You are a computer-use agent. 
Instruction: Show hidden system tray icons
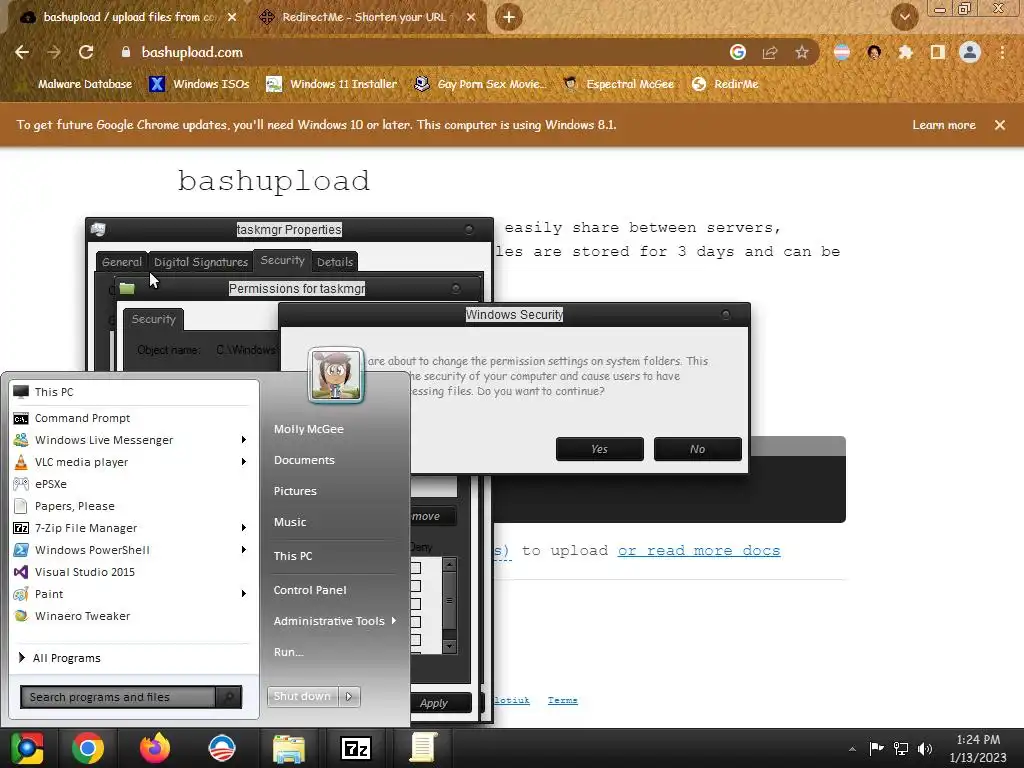pyautogui.click(x=852, y=749)
